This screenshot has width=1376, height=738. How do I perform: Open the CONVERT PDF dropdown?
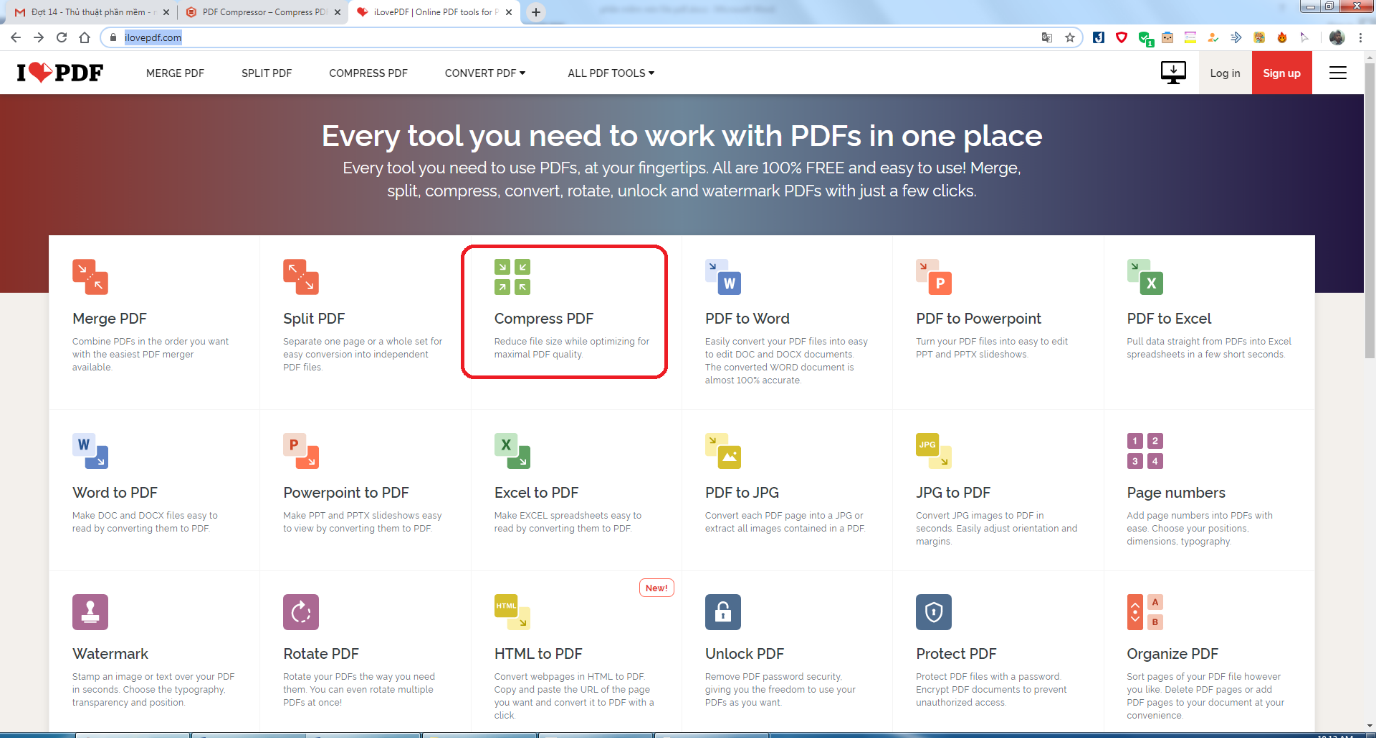[484, 72]
